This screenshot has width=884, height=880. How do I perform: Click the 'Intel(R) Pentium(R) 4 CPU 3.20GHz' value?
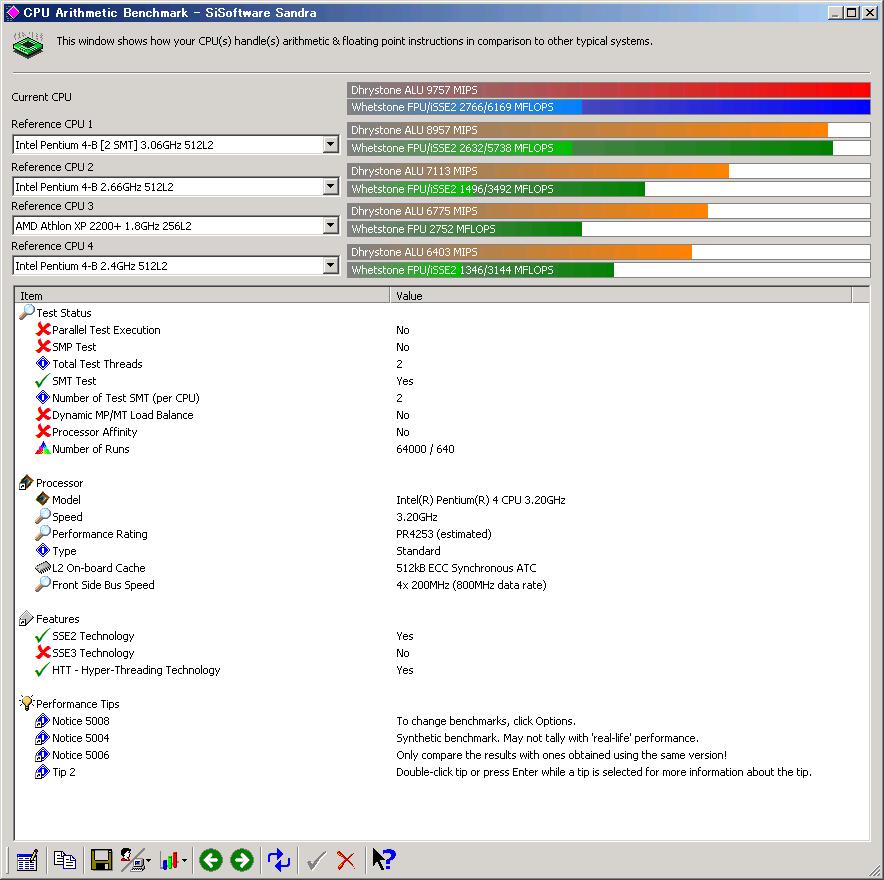(x=481, y=500)
